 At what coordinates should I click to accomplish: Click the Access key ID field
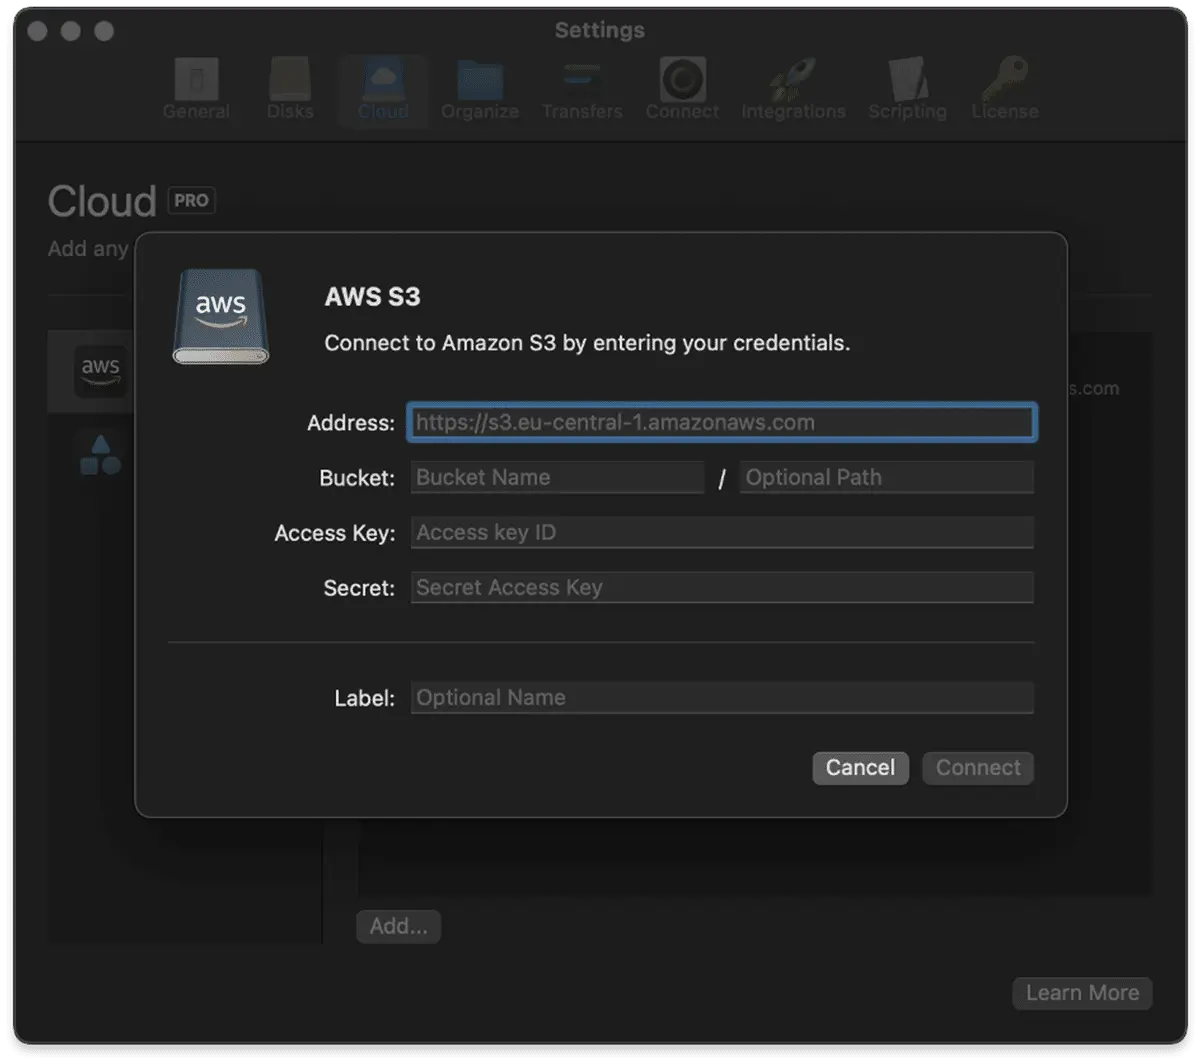point(721,533)
